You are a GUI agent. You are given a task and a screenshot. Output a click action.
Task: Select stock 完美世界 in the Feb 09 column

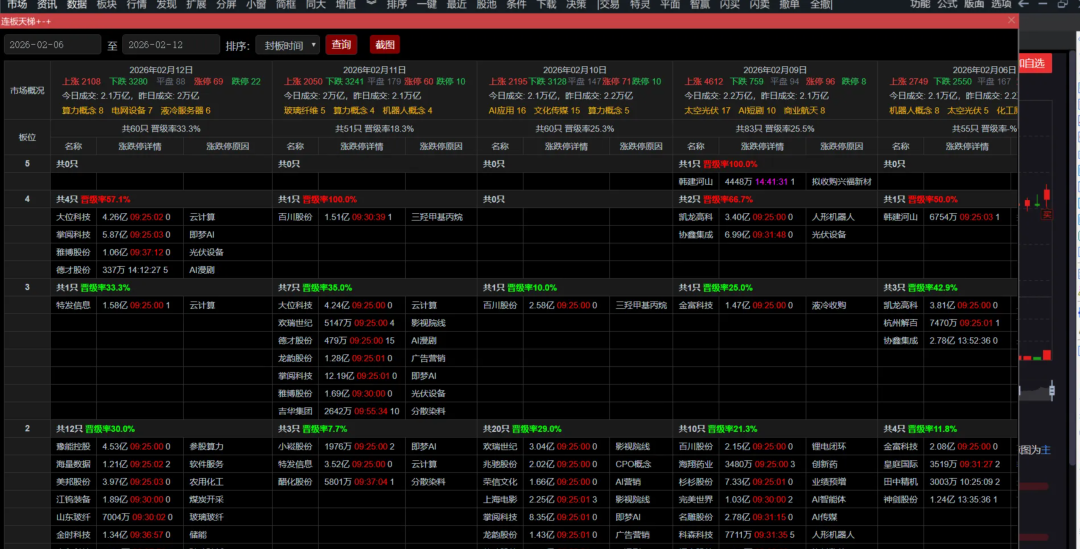click(696, 499)
